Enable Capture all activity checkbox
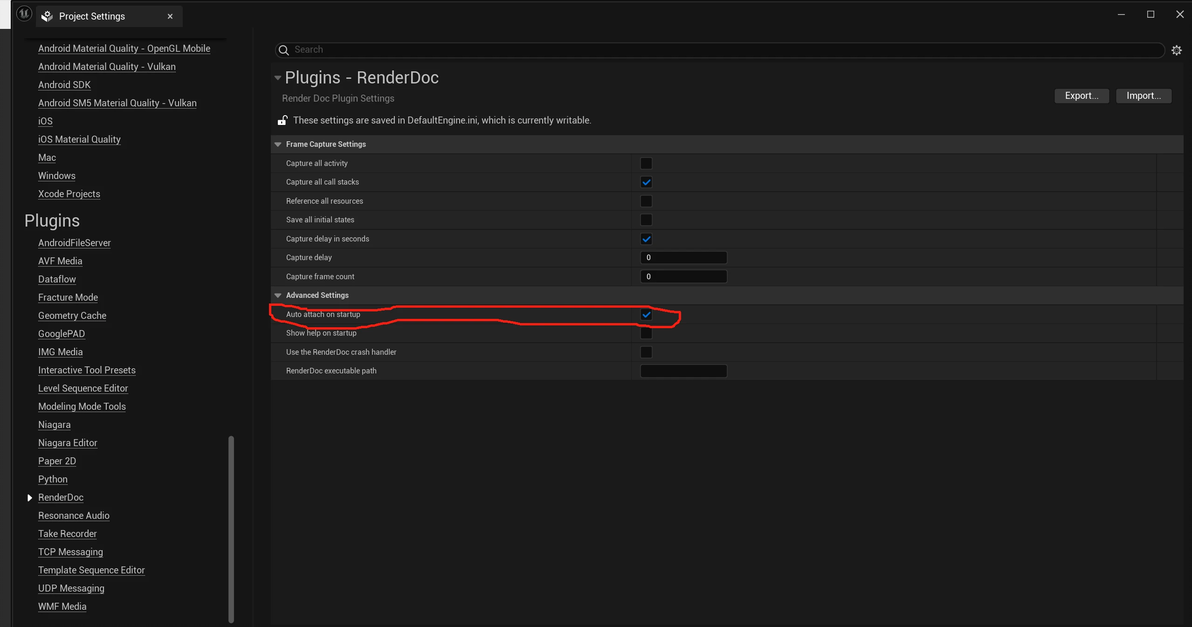Screen dimensions: 1192x627 coord(646,163)
